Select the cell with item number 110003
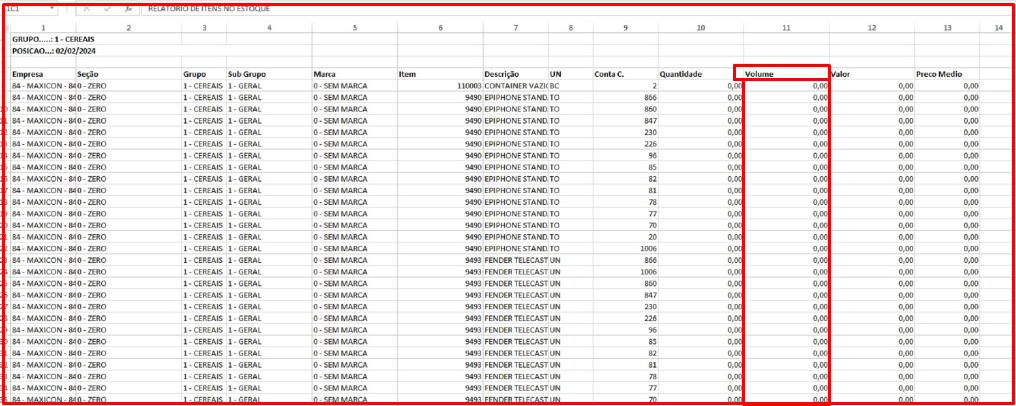 [440, 86]
